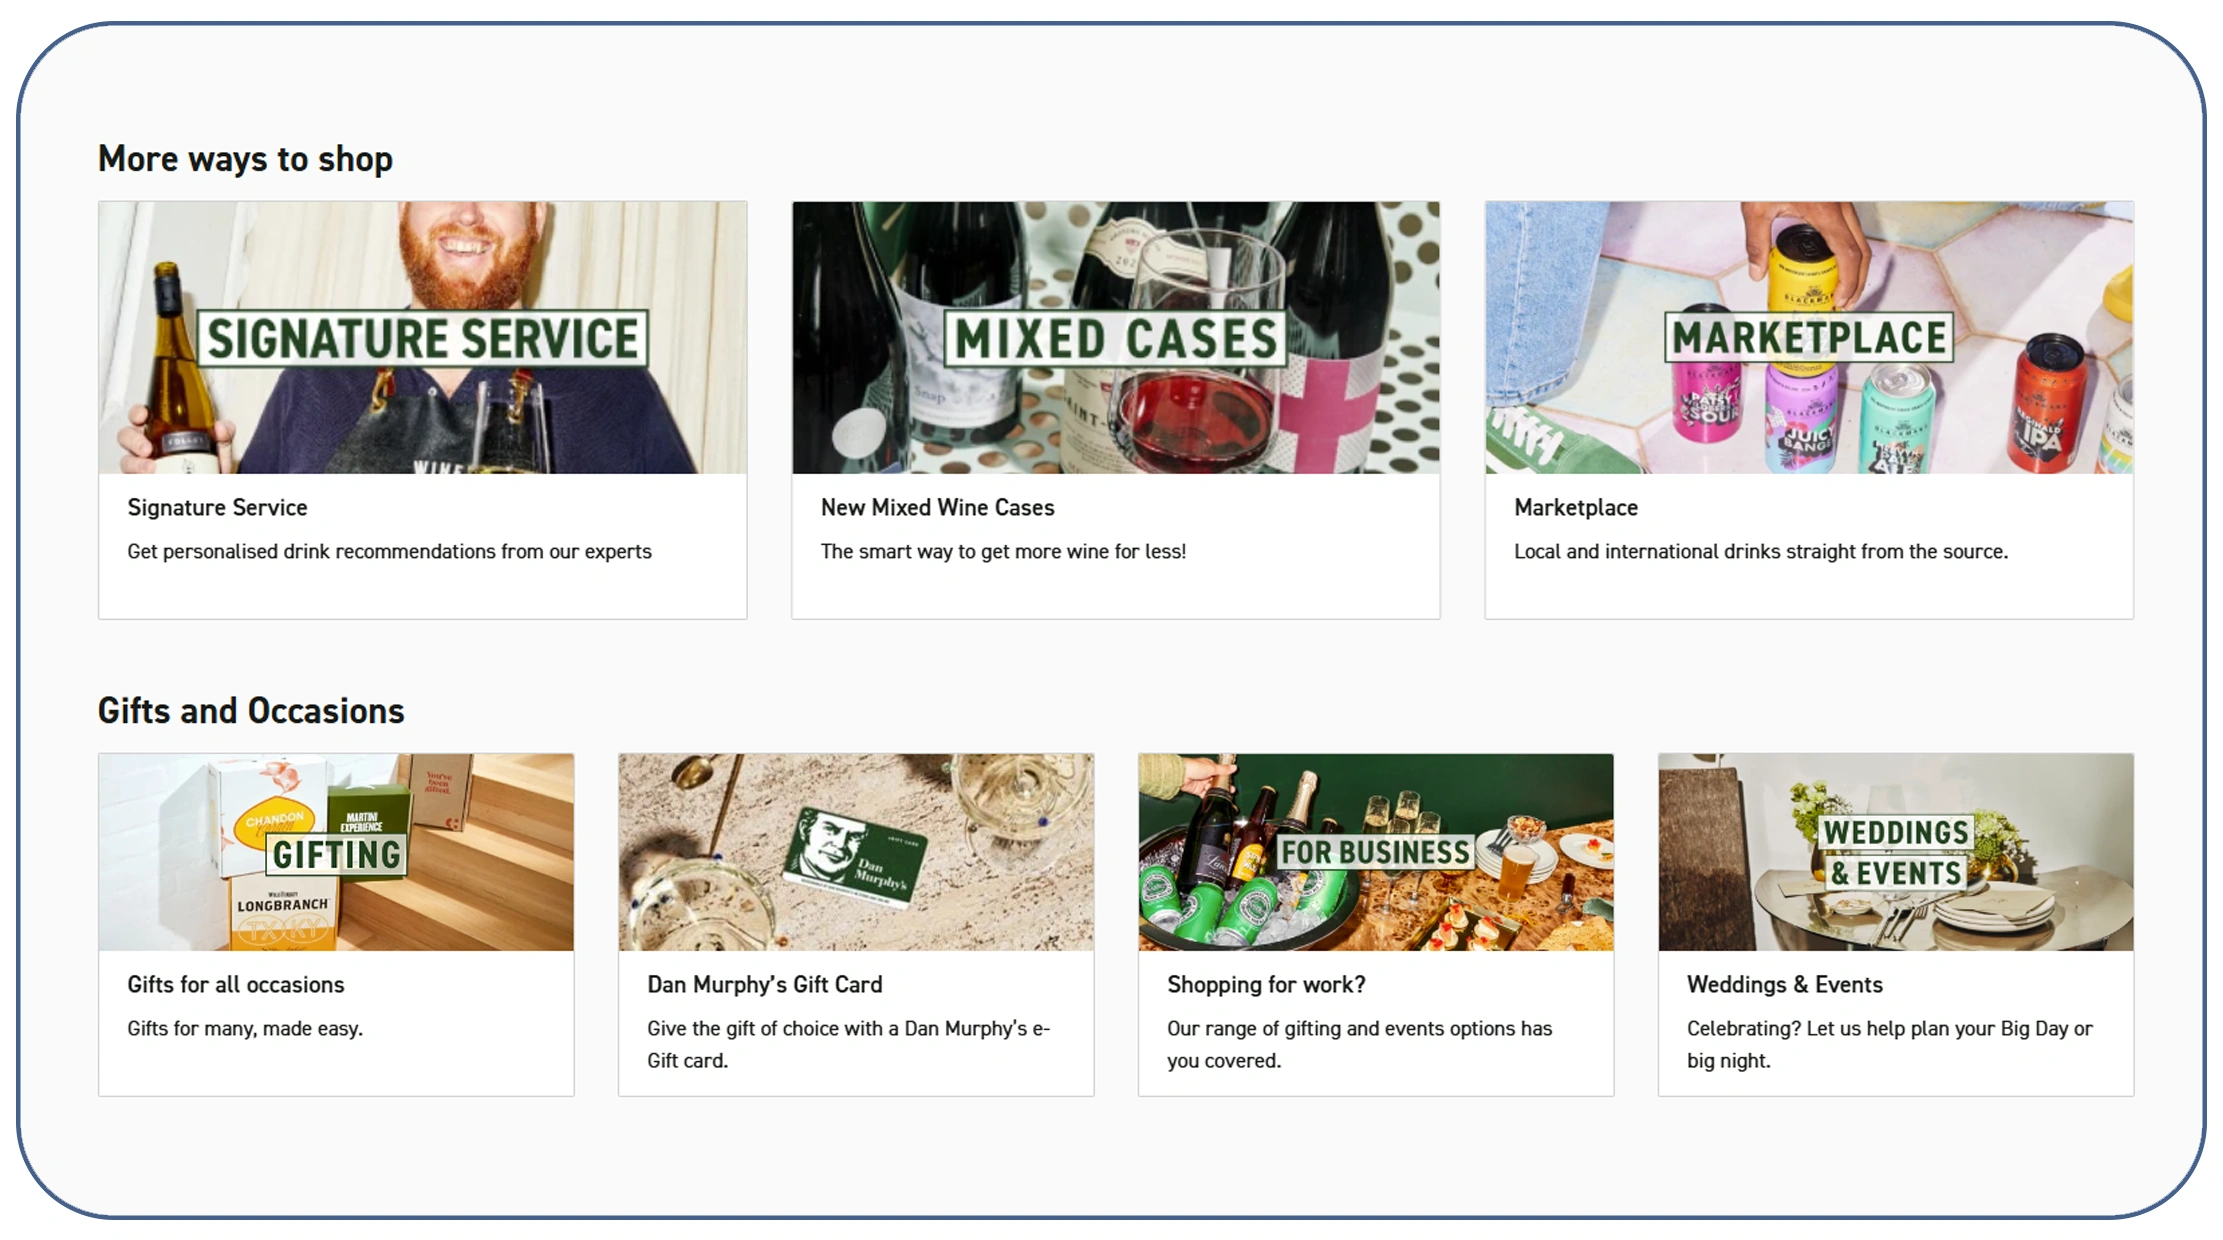This screenshot has width=2223, height=1240.
Task: Click 'The smart way to get more wine' text
Action: 1003,552
